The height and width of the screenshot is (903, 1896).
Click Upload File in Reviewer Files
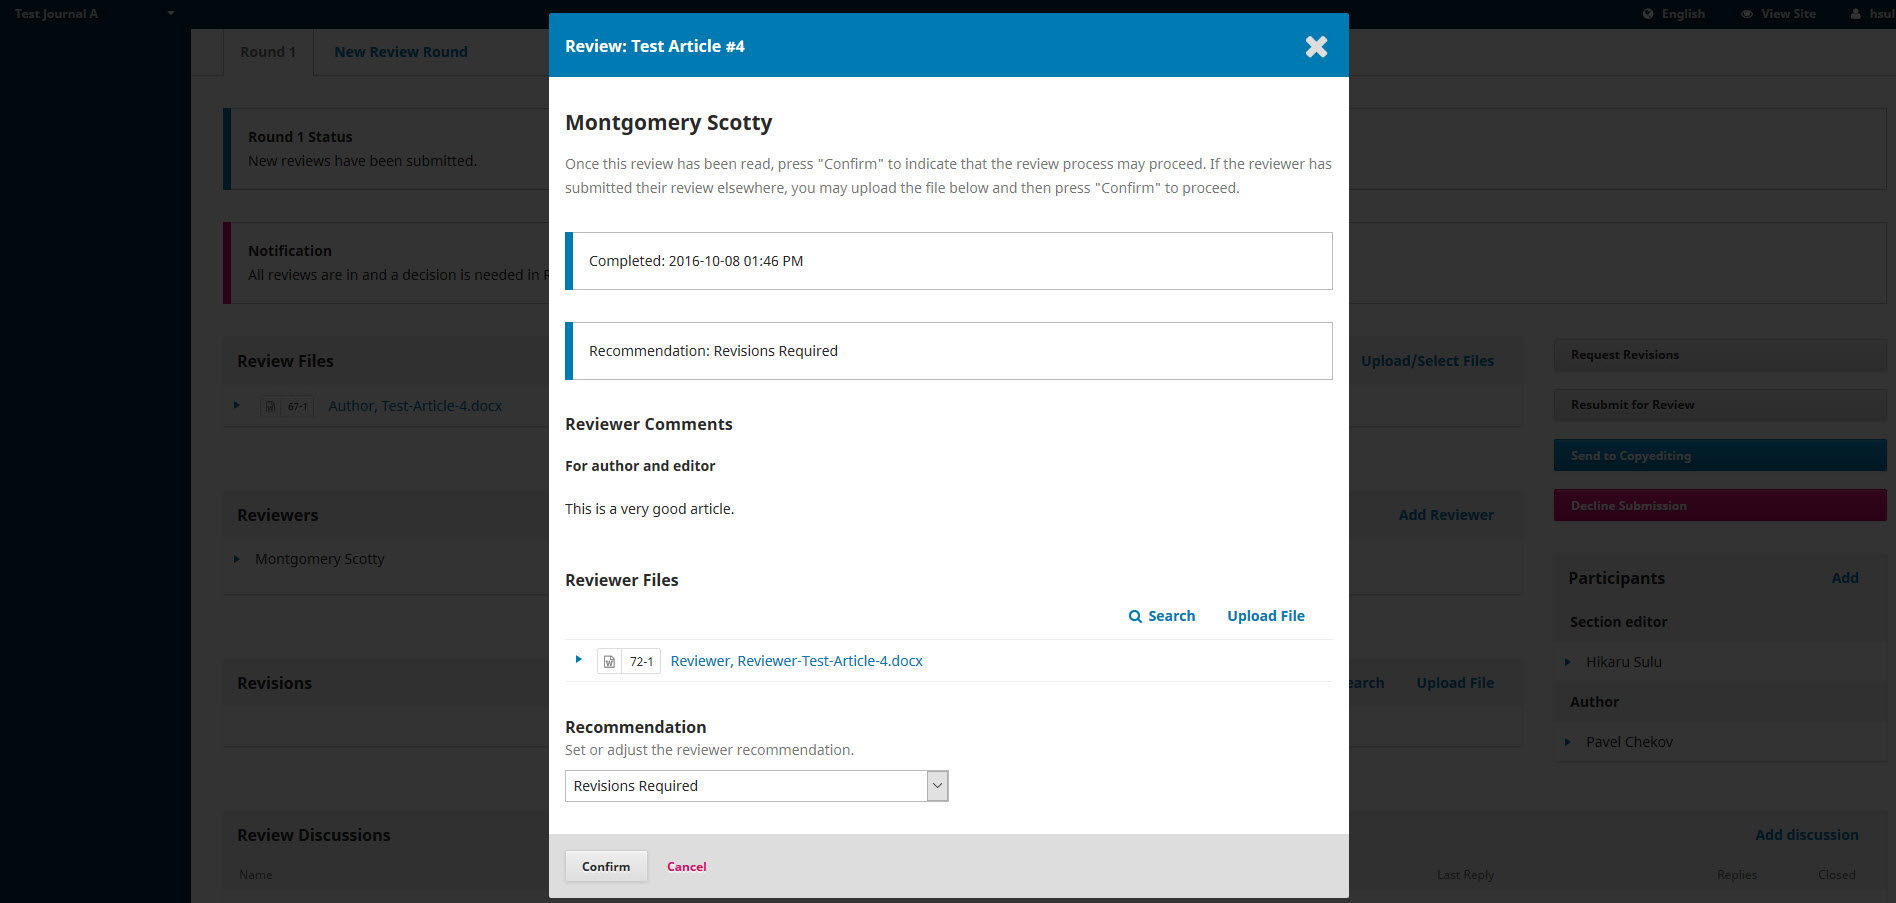pos(1265,616)
